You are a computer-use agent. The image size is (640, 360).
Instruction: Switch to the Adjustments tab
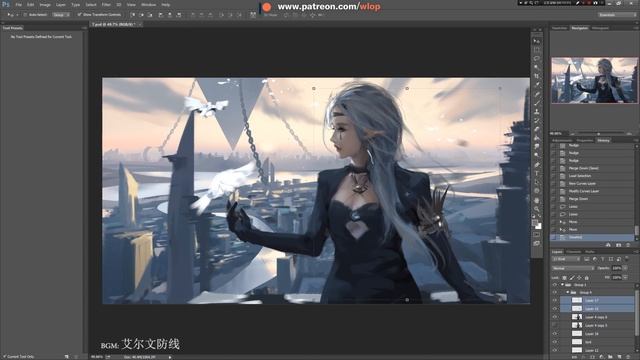click(x=562, y=140)
